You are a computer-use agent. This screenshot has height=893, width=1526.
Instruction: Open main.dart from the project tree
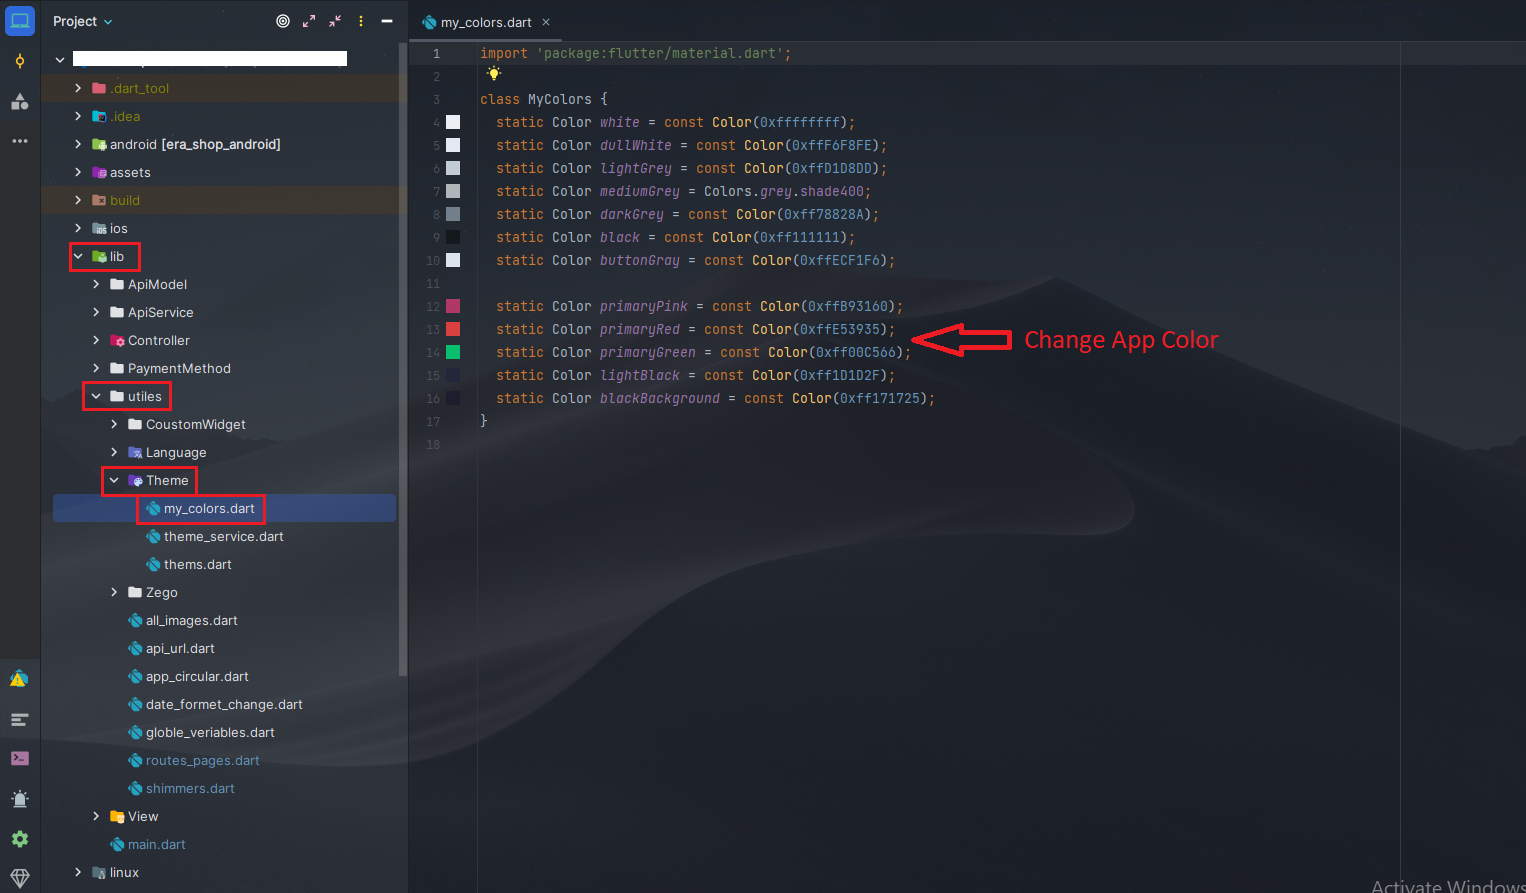click(156, 845)
